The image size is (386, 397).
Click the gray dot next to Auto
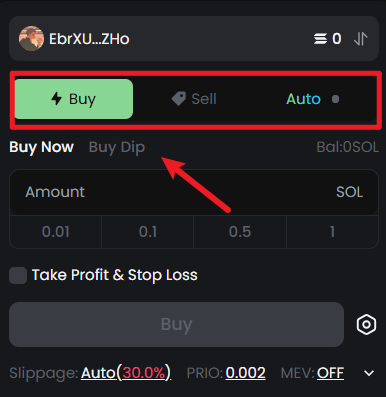point(335,99)
